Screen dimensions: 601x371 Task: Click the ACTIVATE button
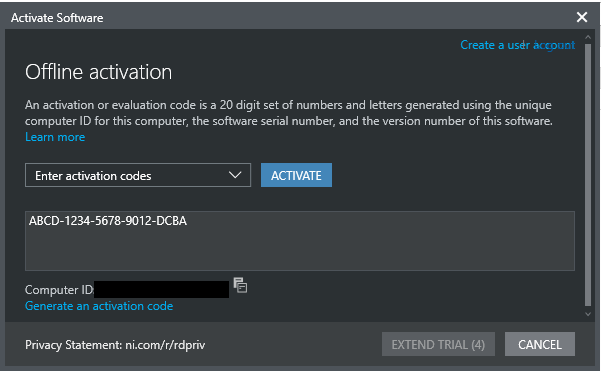(296, 175)
